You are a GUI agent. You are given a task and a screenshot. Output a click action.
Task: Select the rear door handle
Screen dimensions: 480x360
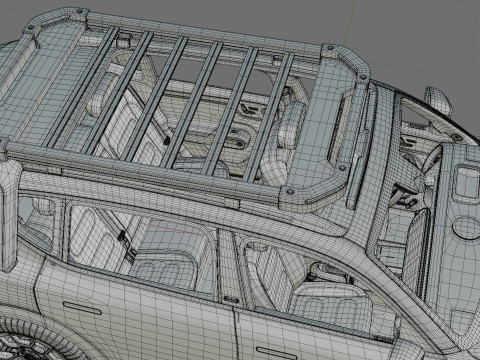82,308
